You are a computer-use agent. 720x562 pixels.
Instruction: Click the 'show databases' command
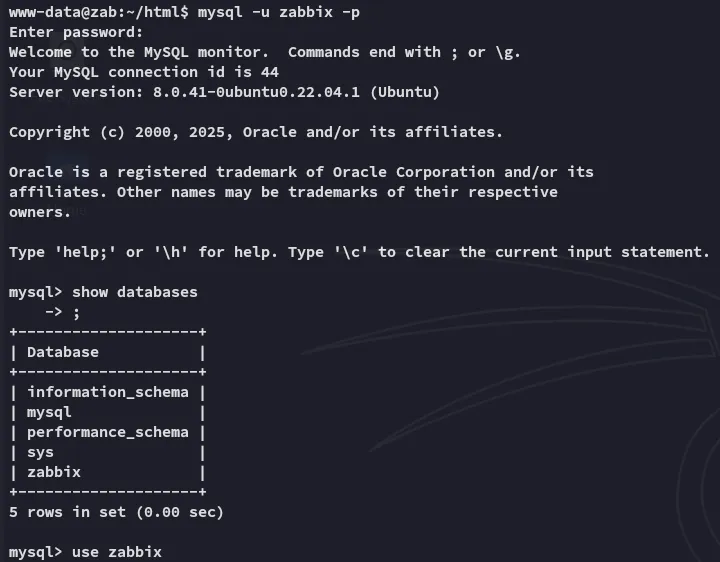pyautogui.click(x=135, y=292)
